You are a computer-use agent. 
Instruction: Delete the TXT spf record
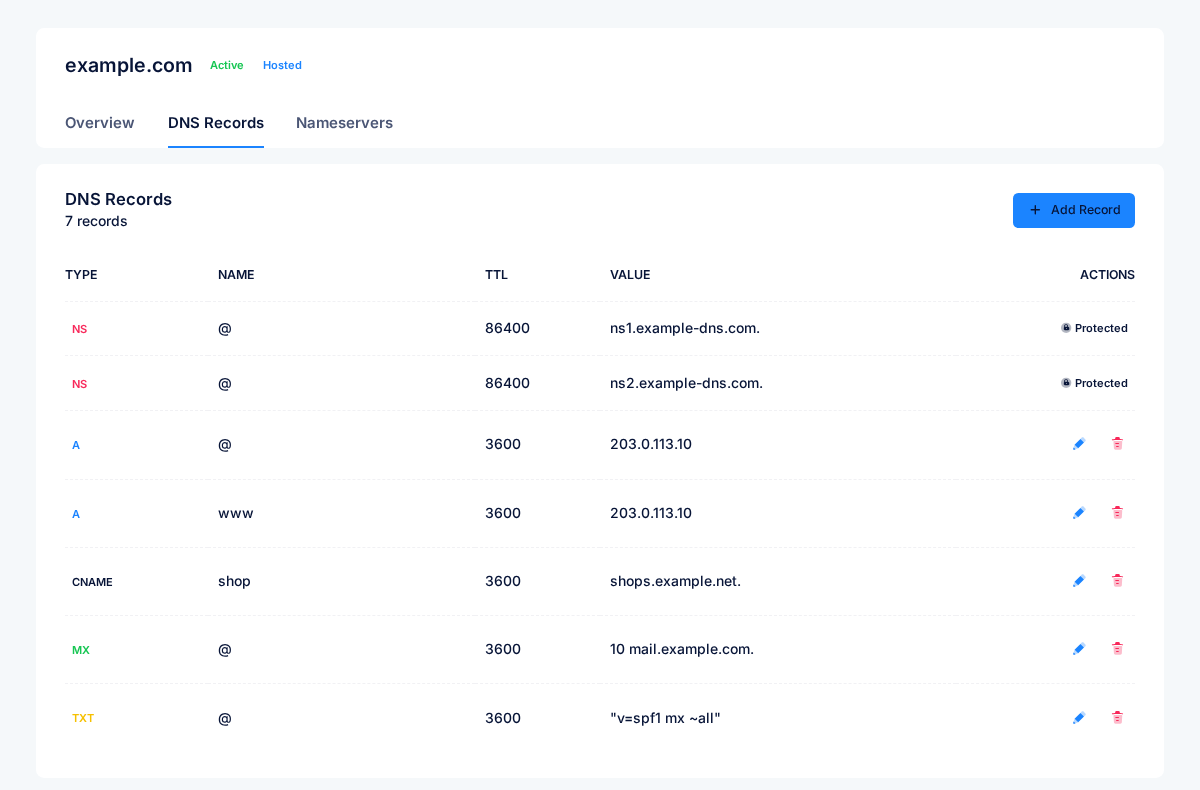tap(1117, 718)
